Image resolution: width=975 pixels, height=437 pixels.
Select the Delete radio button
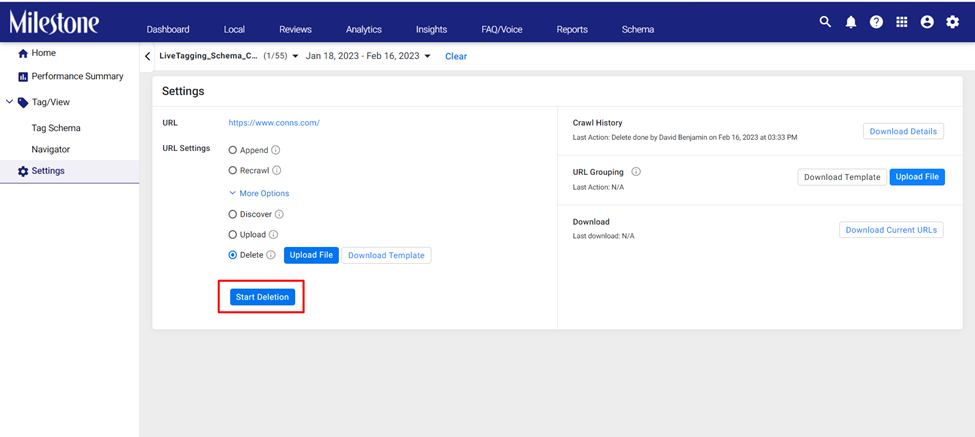pos(233,255)
